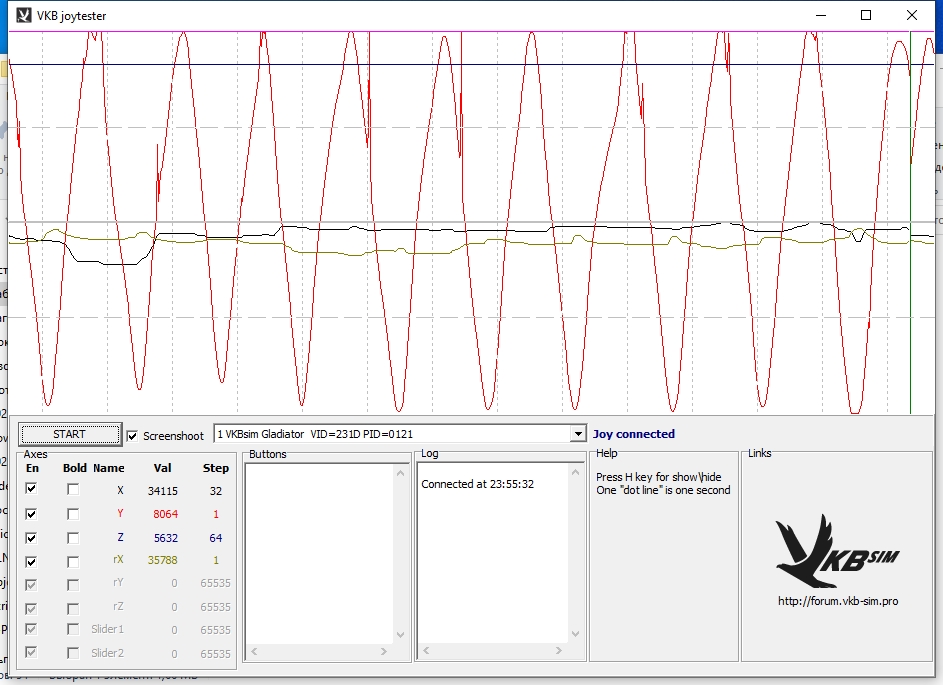Click the VKB joytester title bar icon
This screenshot has width=943, height=685.
click(x=23, y=15)
